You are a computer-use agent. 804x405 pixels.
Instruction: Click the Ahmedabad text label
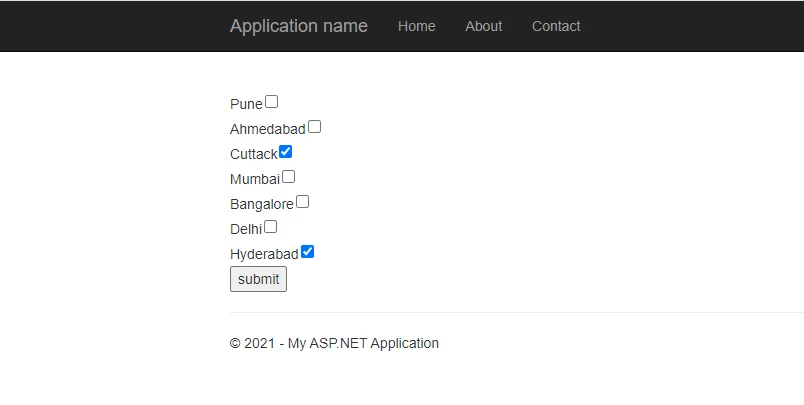point(268,129)
